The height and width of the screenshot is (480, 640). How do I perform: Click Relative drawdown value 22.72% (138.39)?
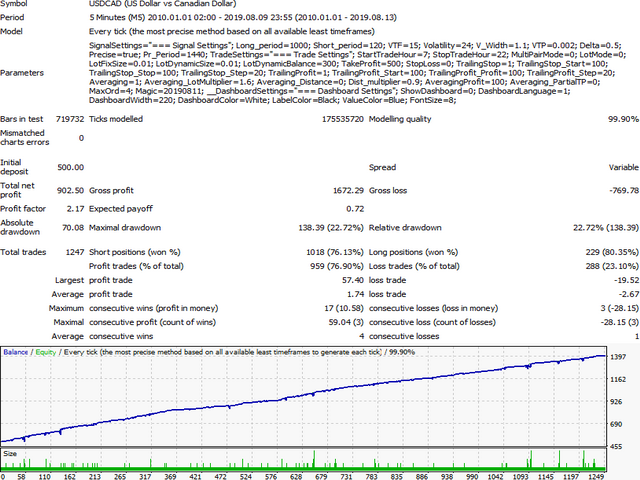(606, 228)
